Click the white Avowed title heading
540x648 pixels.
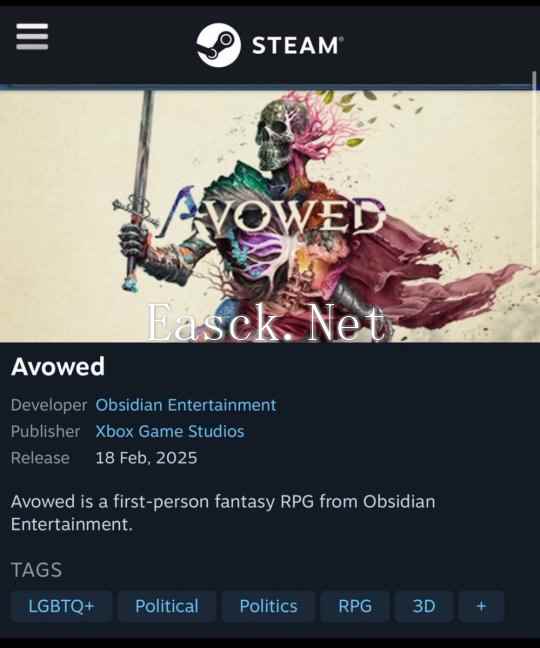coord(58,367)
